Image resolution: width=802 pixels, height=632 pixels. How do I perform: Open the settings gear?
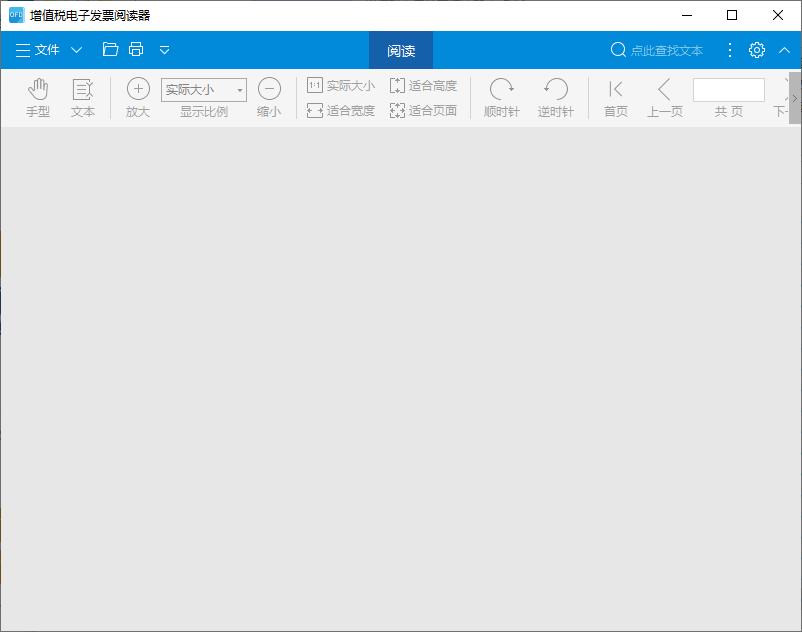point(757,50)
